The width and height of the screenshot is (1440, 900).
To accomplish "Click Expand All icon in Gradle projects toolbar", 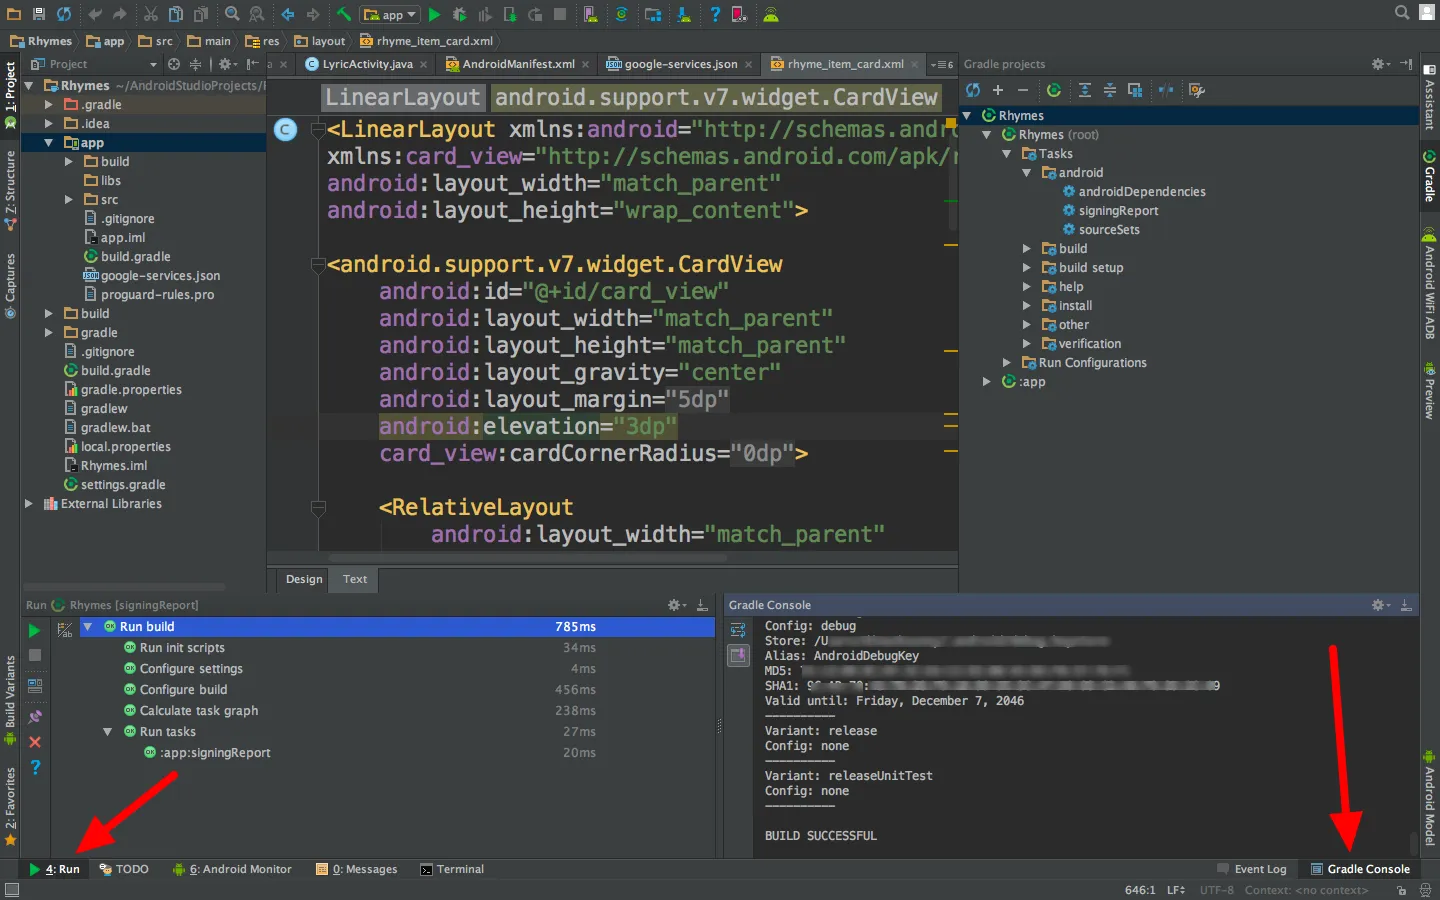I will click(1084, 90).
